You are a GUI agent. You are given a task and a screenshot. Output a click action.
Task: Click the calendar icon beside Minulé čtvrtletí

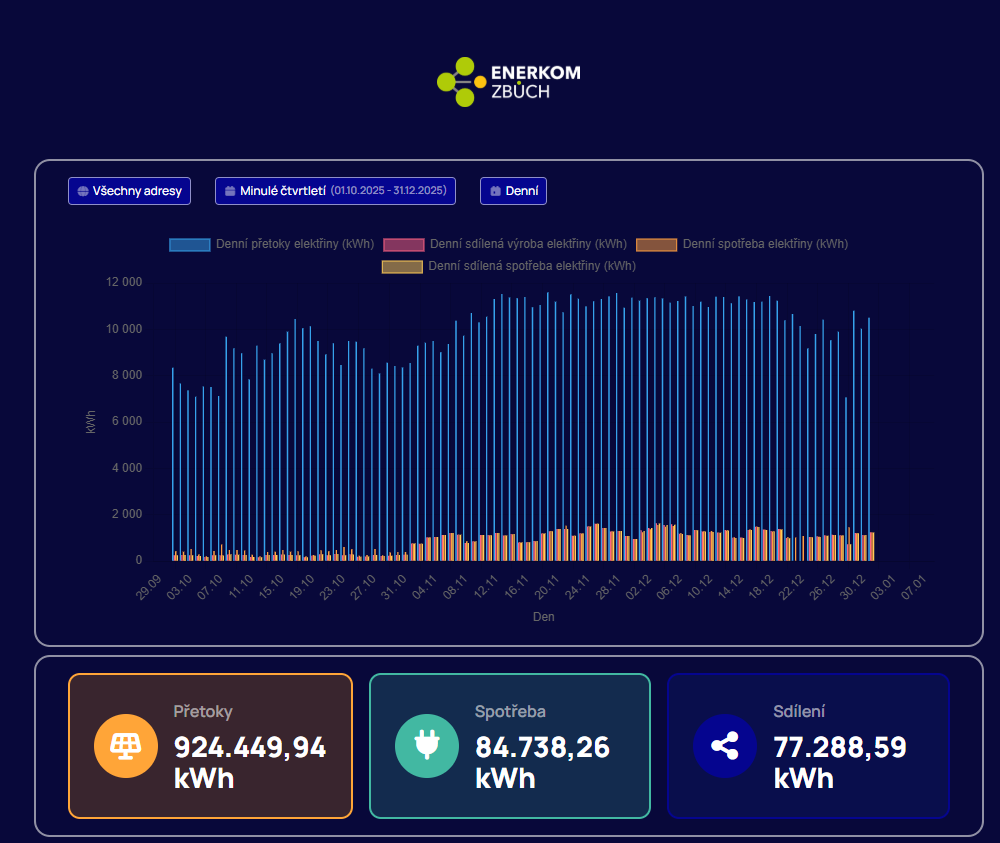coord(230,191)
